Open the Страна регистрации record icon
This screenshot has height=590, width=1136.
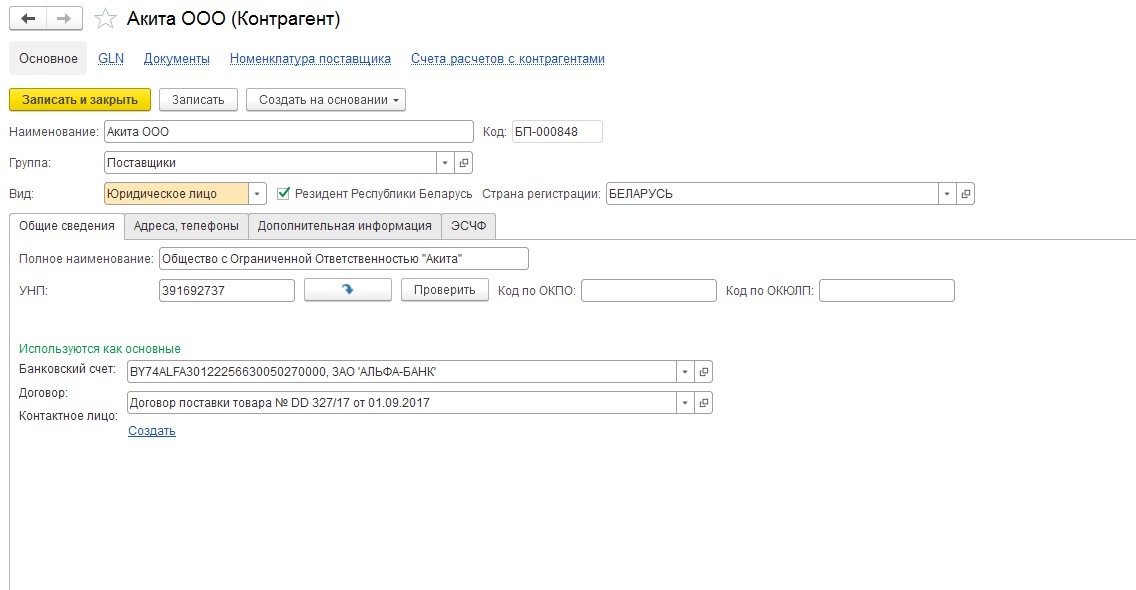965,194
